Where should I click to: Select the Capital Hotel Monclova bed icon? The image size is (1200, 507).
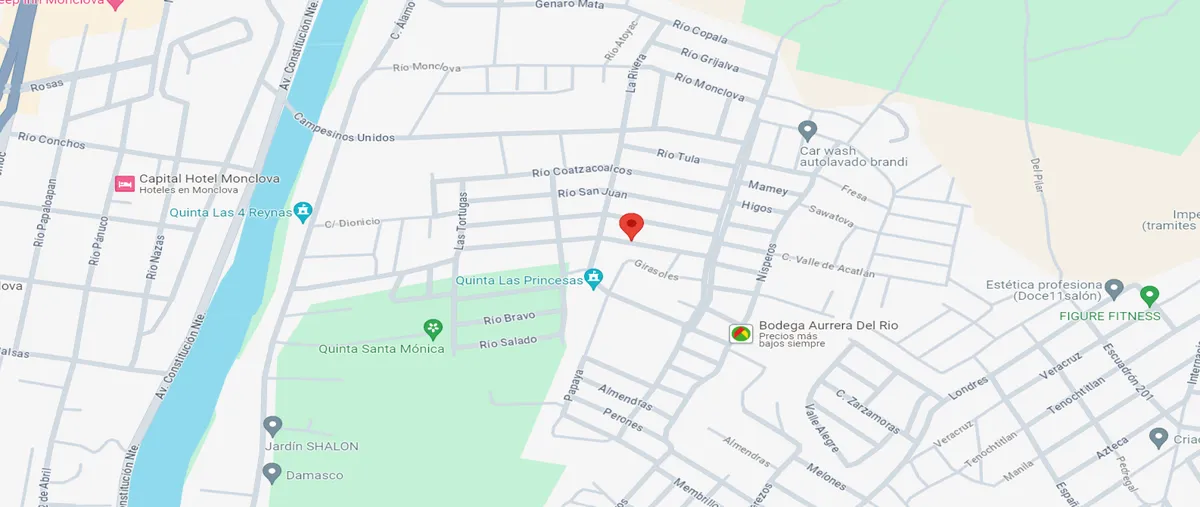pyautogui.click(x=125, y=184)
